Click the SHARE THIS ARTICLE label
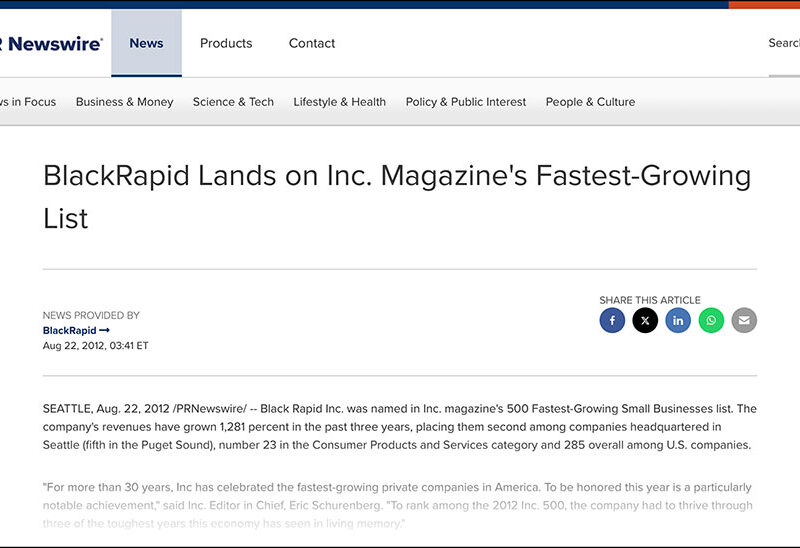 click(649, 300)
